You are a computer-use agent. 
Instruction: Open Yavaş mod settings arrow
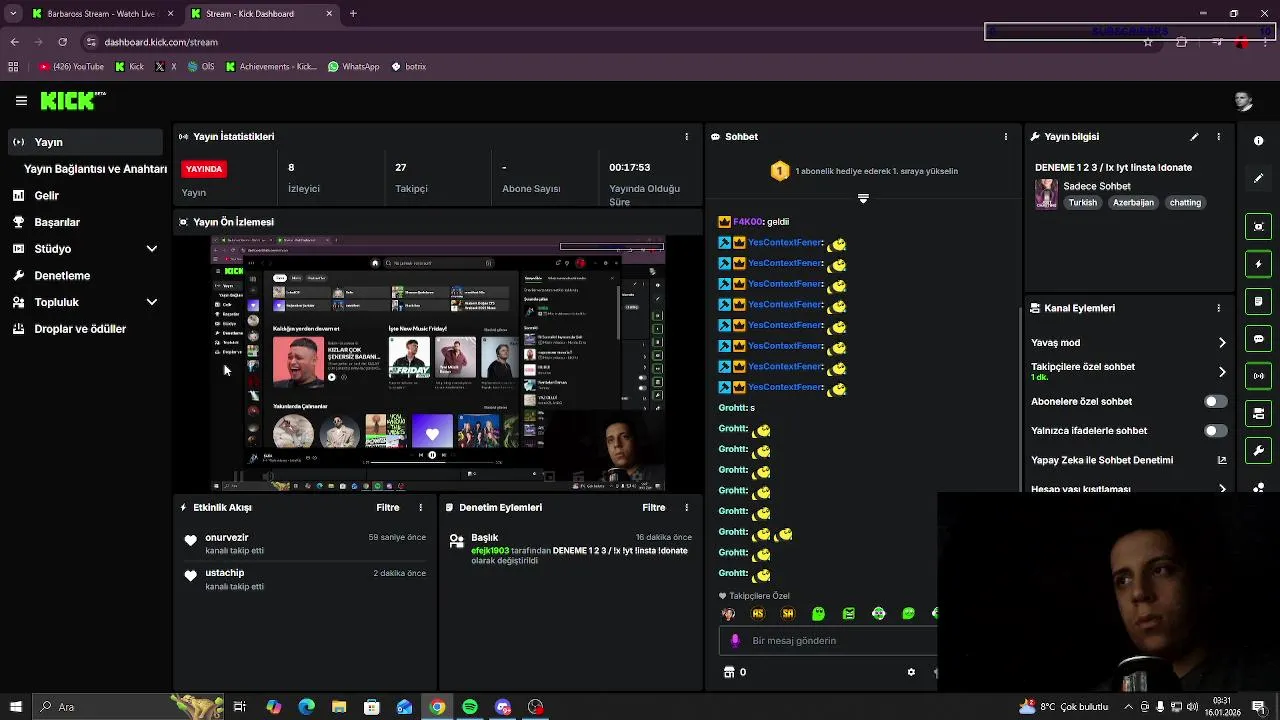pyautogui.click(x=1222, y=343)
